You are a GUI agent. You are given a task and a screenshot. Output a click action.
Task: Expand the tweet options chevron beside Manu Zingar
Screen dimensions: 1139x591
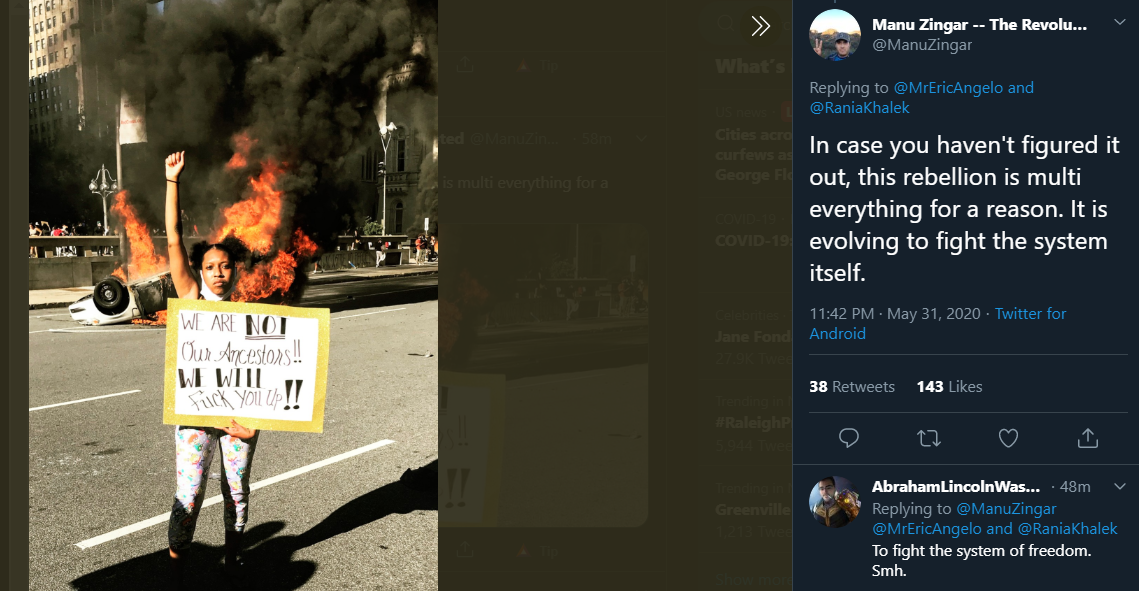[1119, 23]
